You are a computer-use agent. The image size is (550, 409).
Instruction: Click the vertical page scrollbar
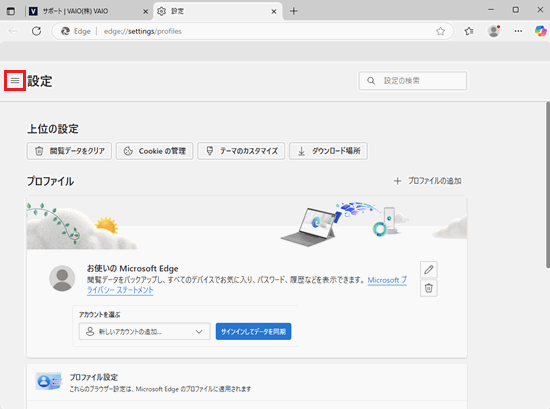click(548, 186)
